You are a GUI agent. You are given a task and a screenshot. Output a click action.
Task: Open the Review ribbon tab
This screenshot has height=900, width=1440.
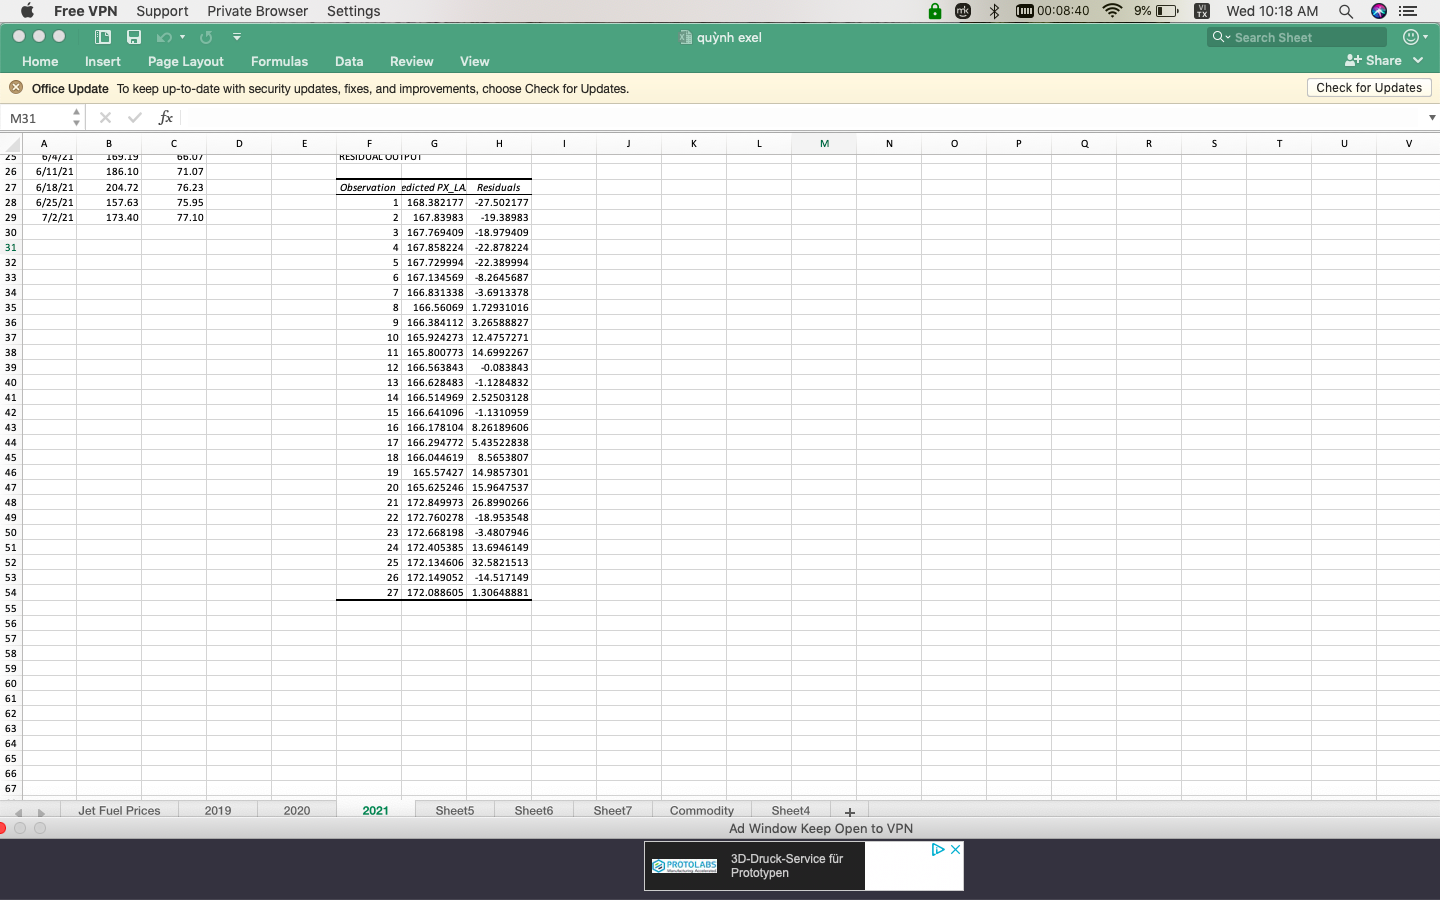(412, 61)
